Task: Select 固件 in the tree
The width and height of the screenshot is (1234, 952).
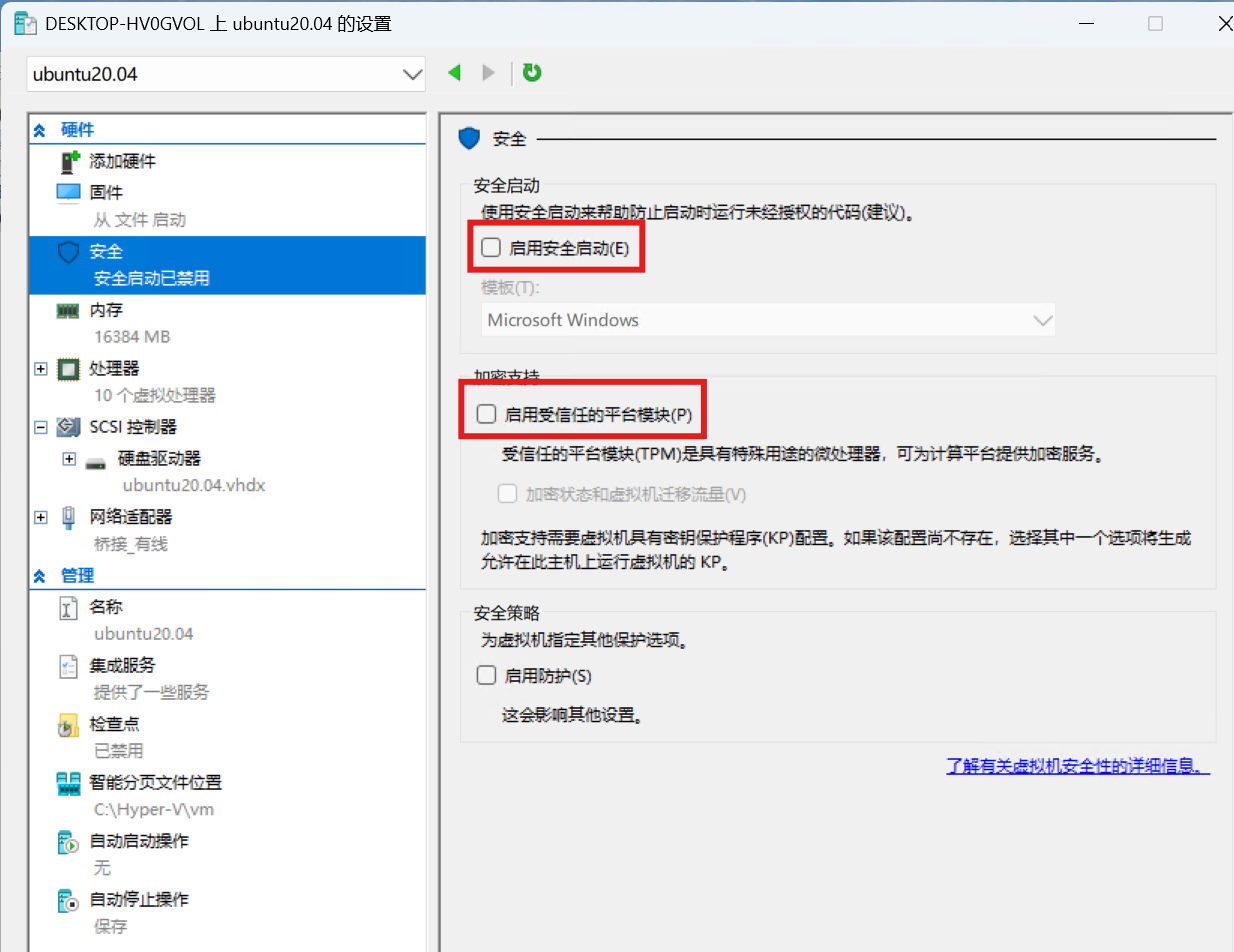Action: [x=106, y=192]
